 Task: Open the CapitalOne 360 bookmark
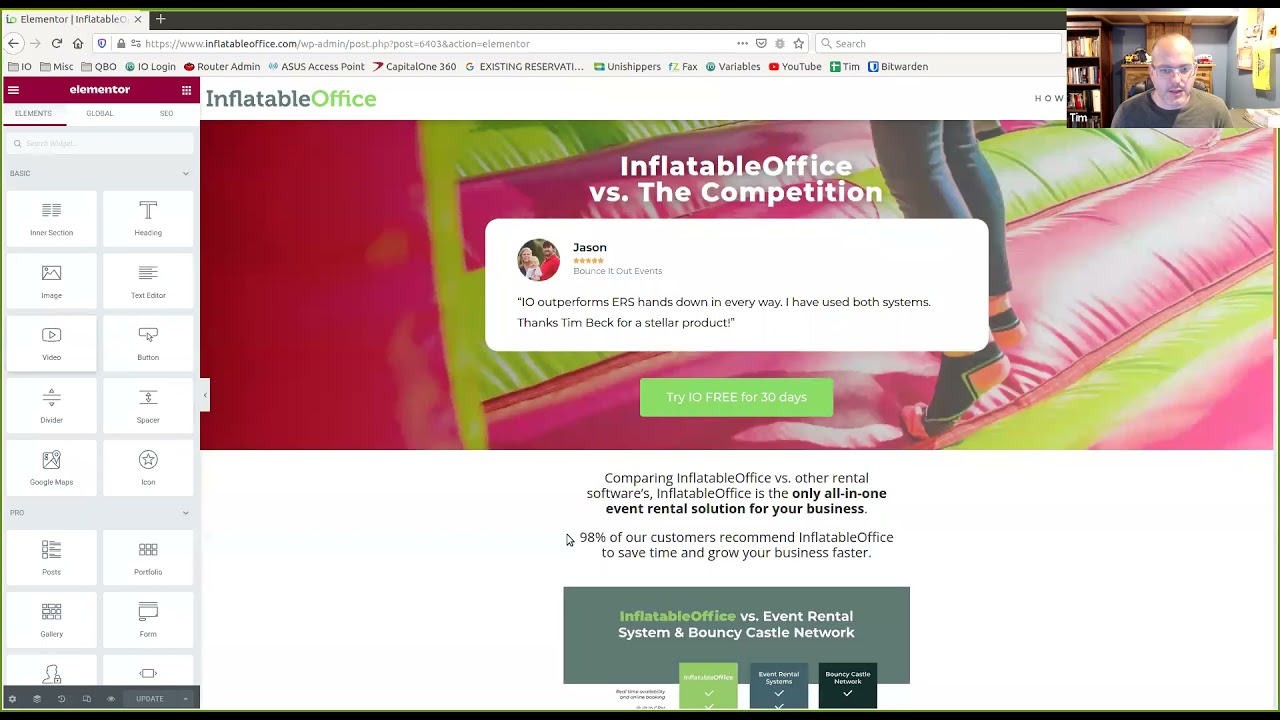(414, 67)
